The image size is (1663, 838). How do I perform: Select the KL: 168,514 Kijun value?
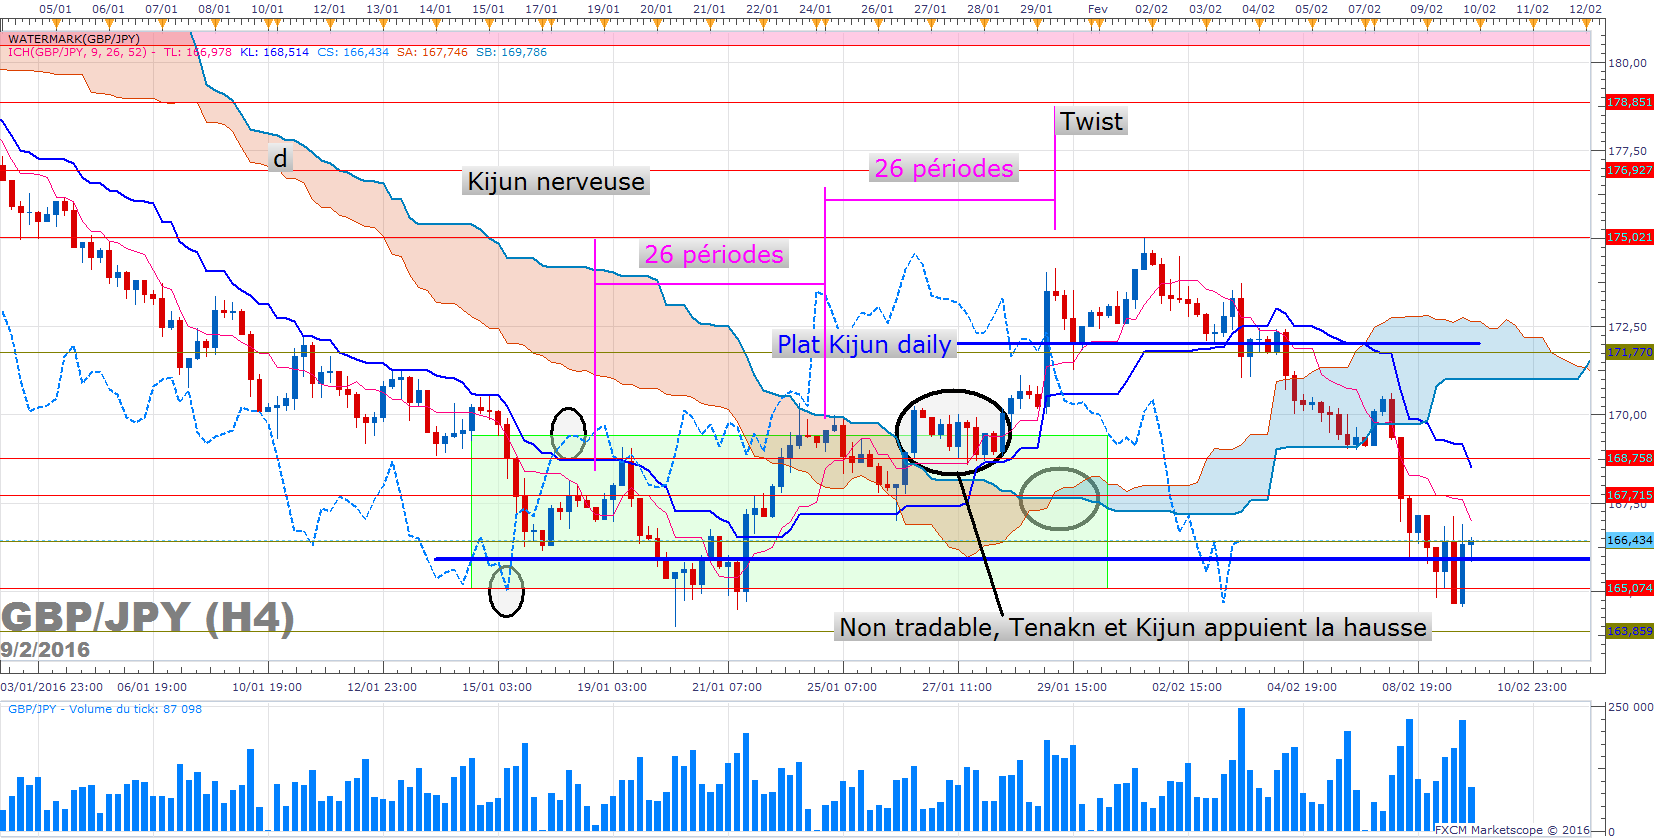click(x=274, y=52)
